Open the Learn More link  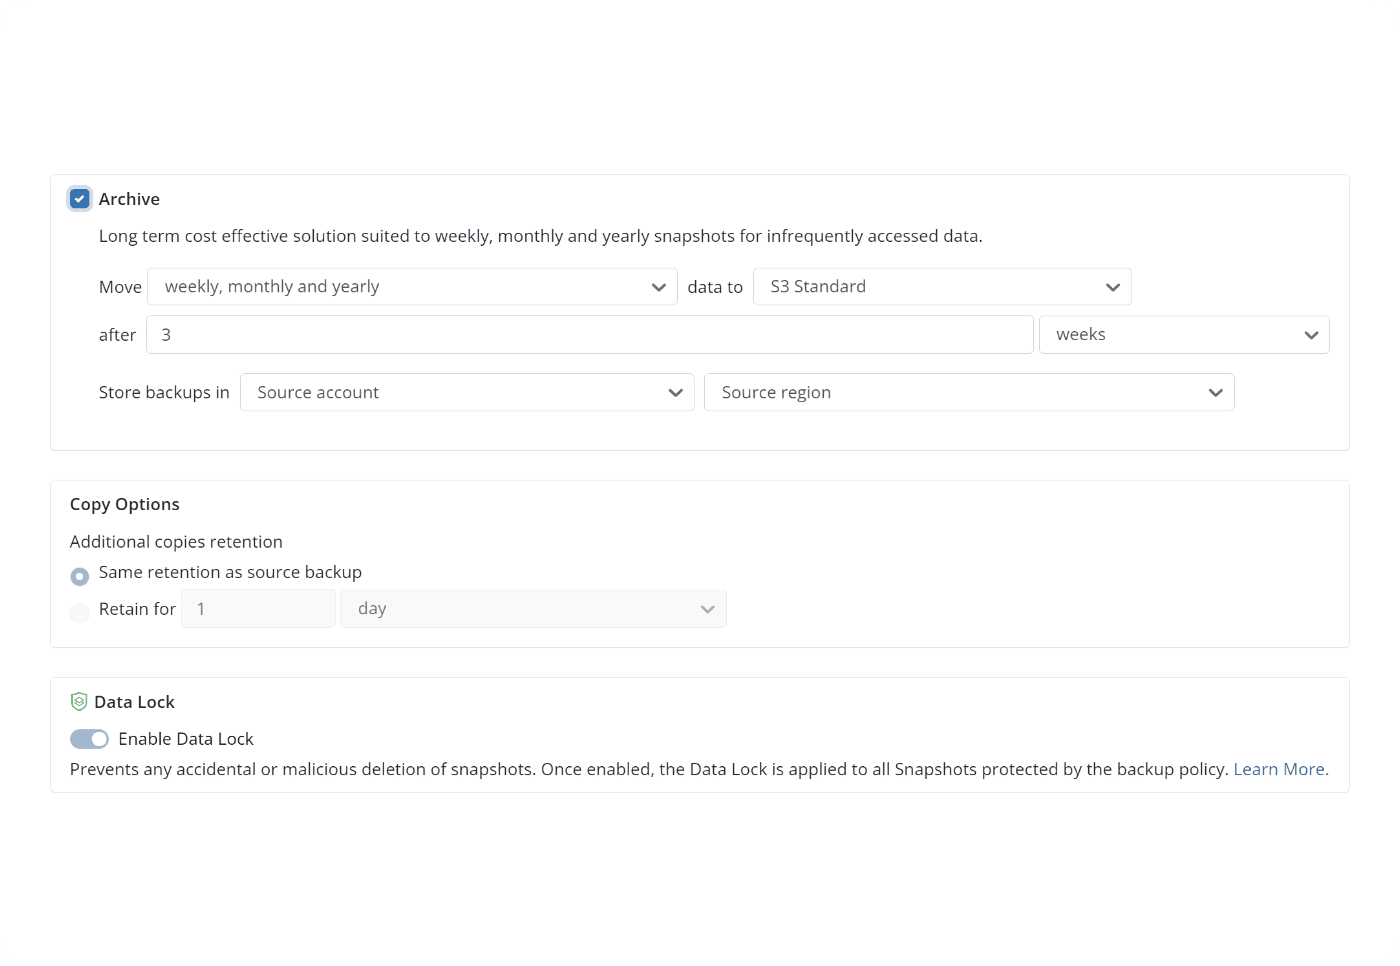pyautogui.click(x=1280, y=769)
